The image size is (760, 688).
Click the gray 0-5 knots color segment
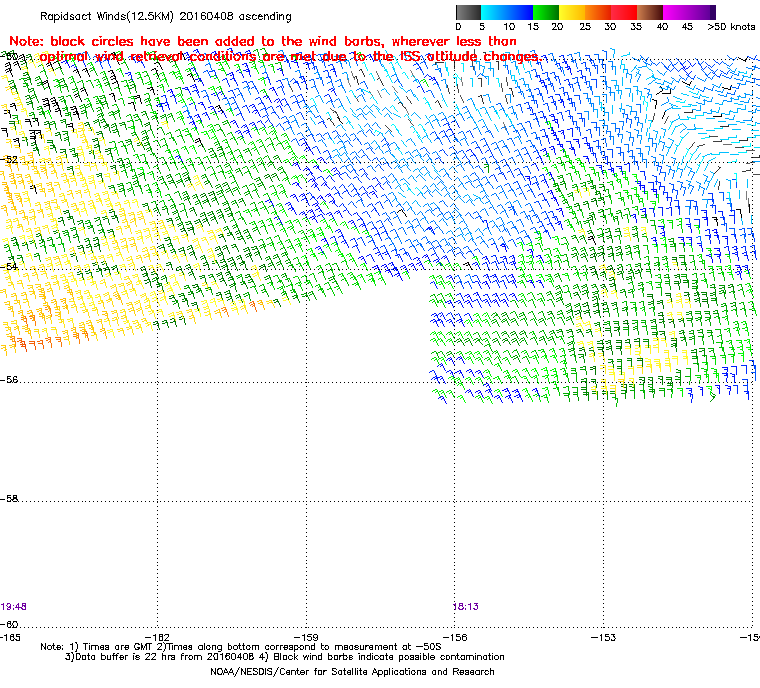[468, 12]
